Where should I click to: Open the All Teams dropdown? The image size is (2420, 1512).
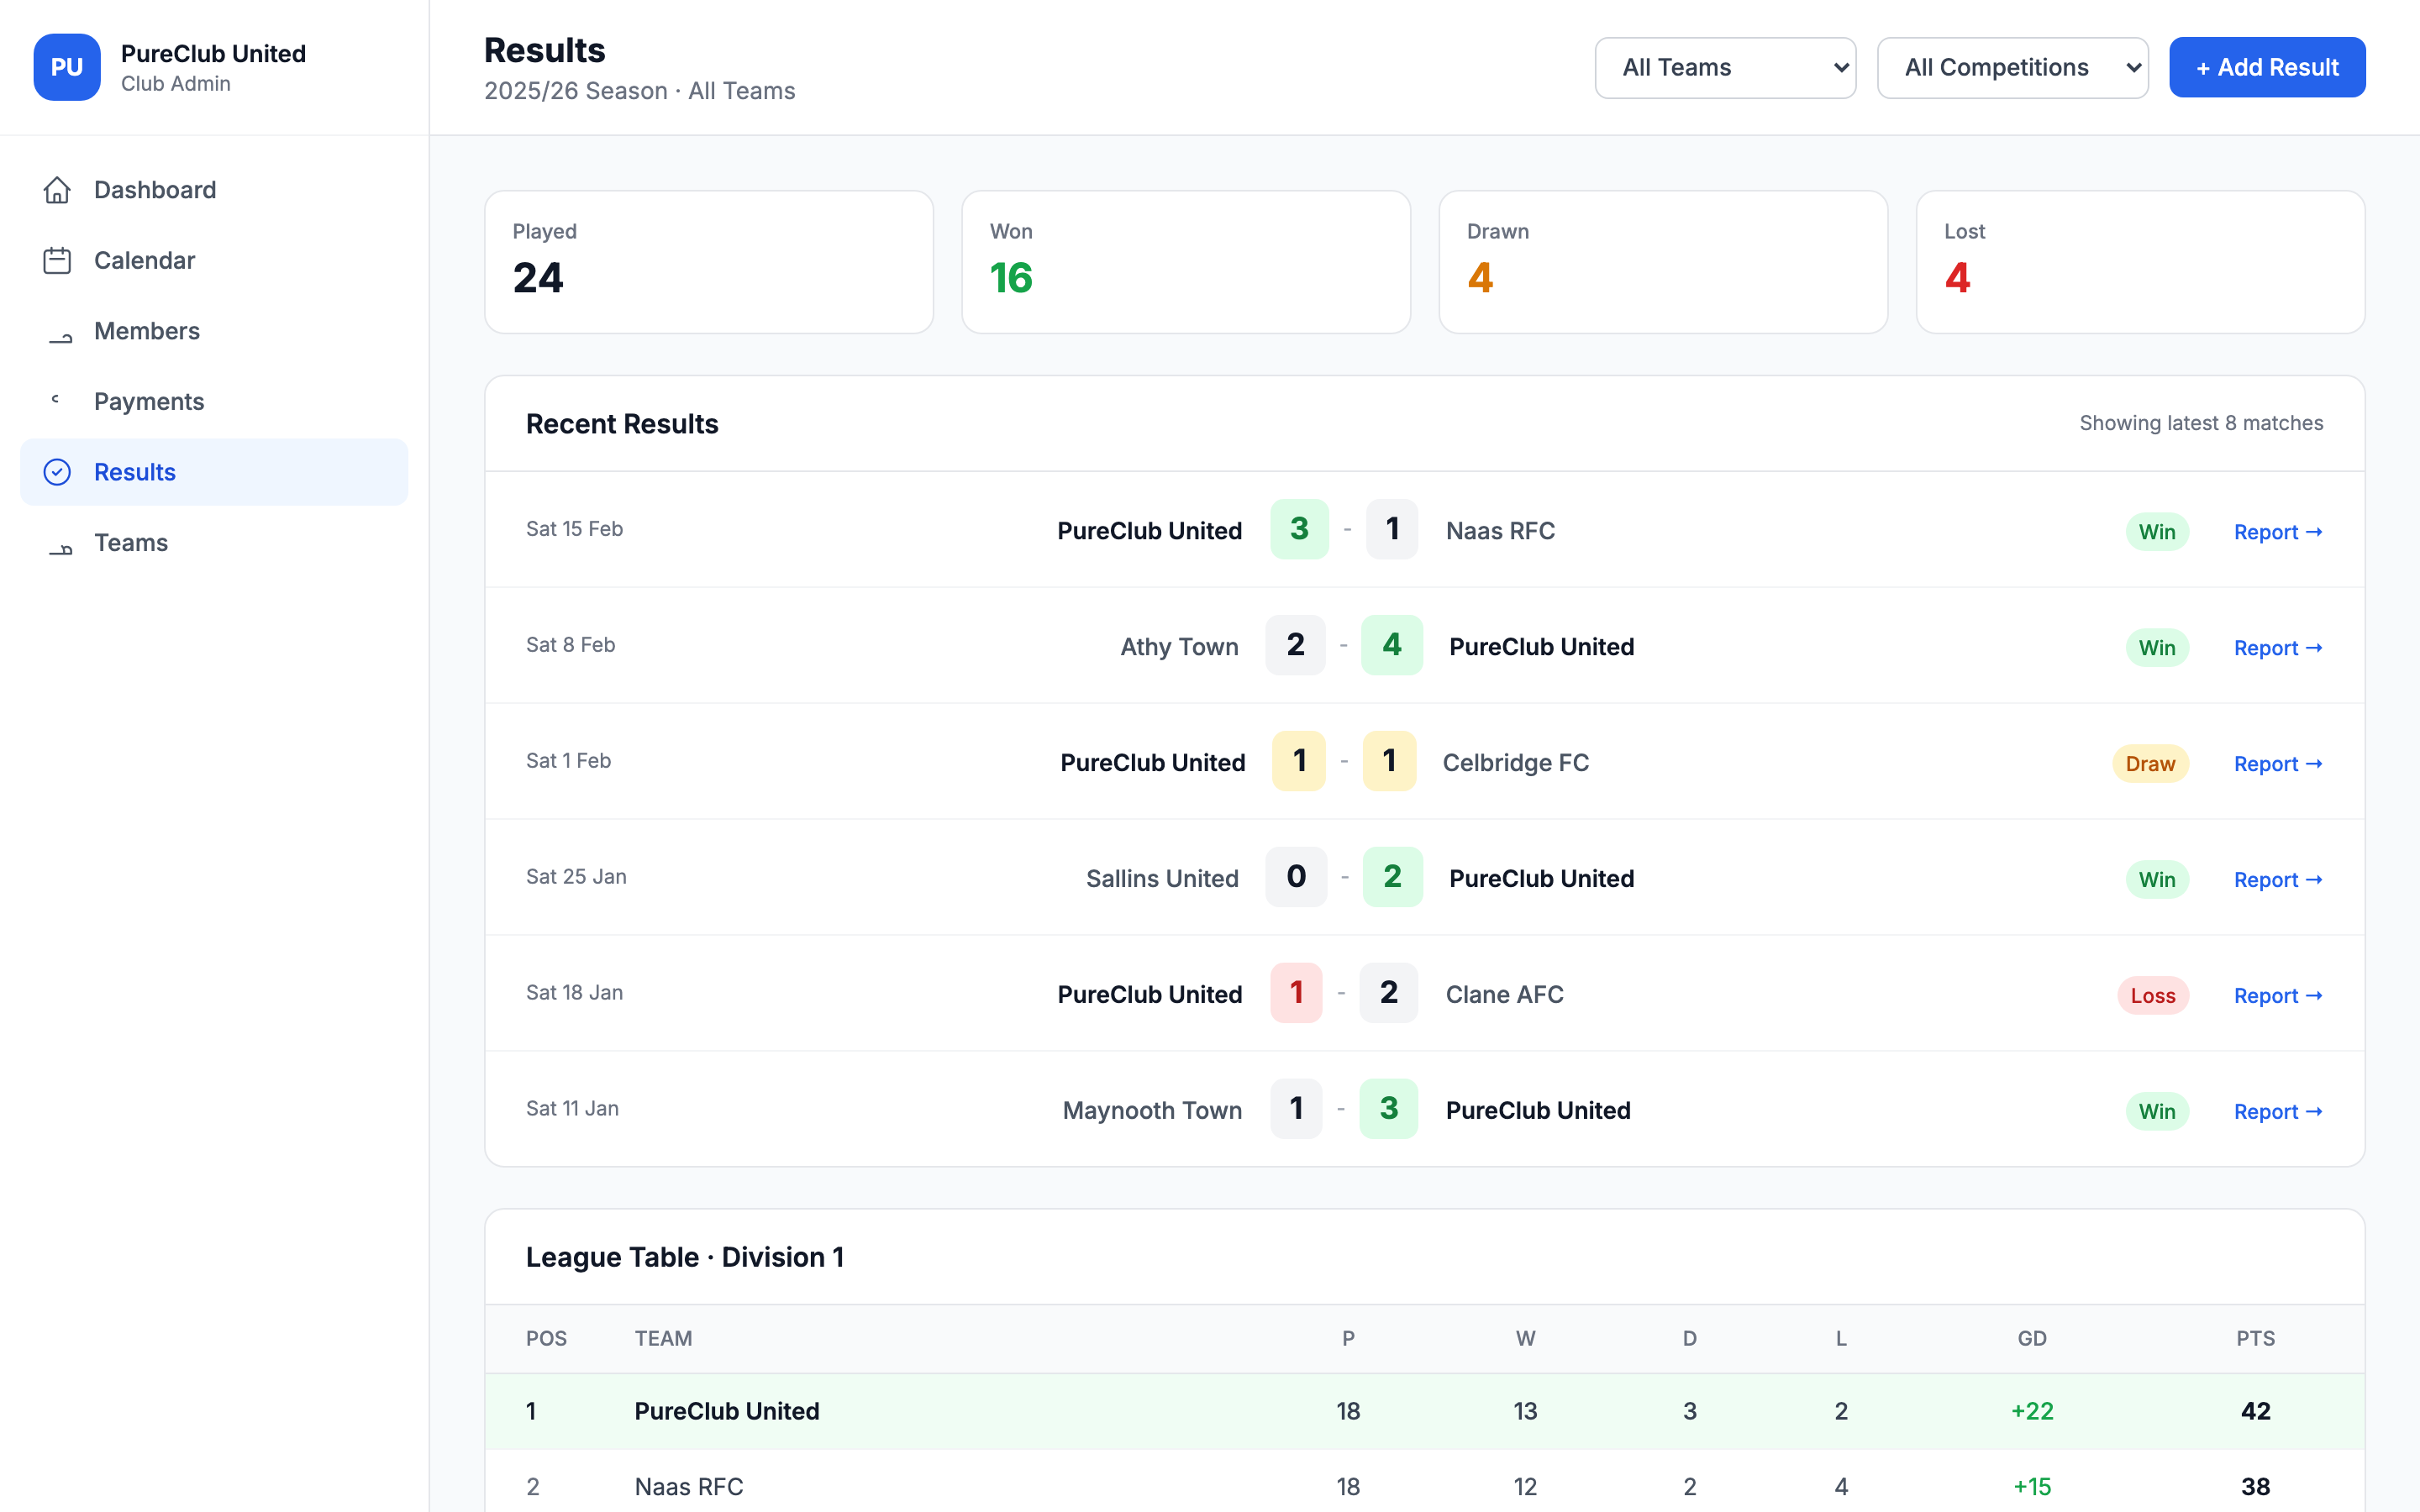click(x=1725, y=67)
